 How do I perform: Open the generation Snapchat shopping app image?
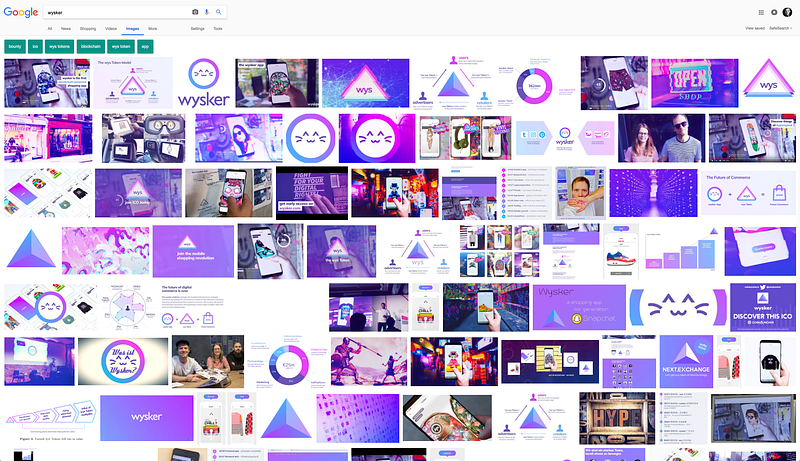579,308
